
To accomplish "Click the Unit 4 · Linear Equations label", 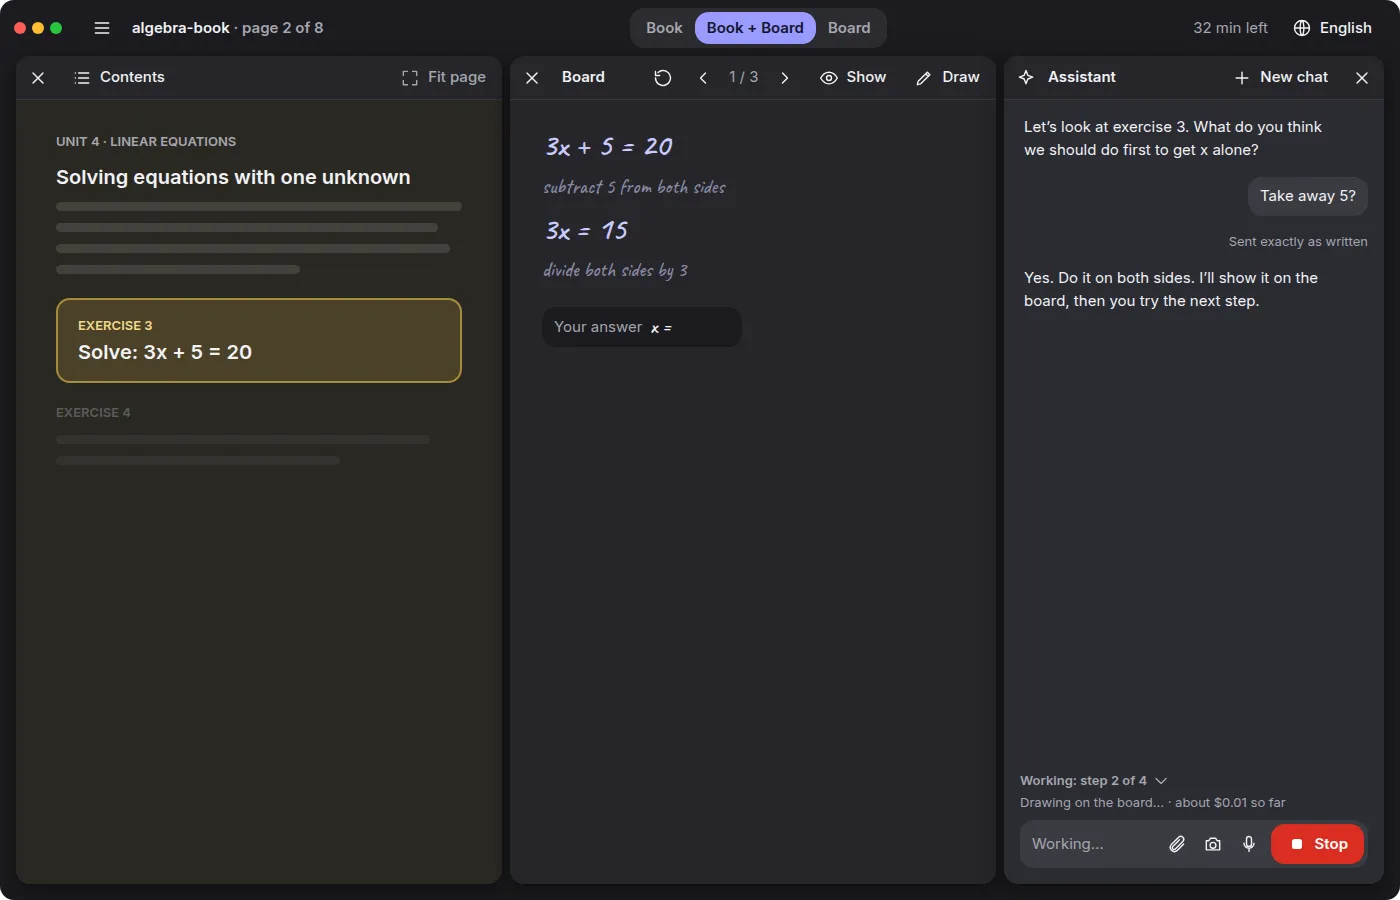I will (146, 142).
